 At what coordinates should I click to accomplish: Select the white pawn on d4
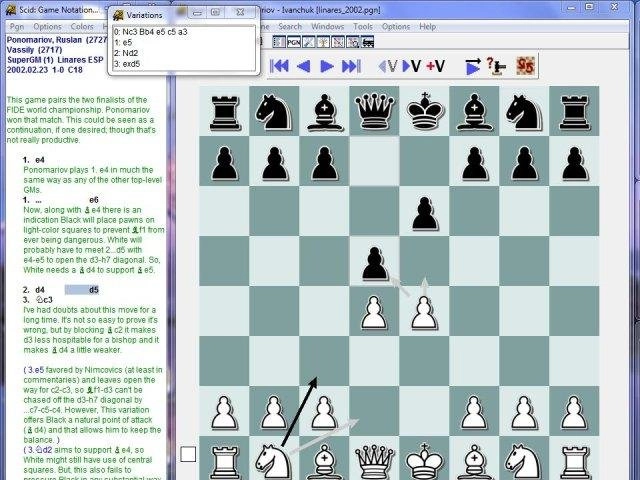374,311
